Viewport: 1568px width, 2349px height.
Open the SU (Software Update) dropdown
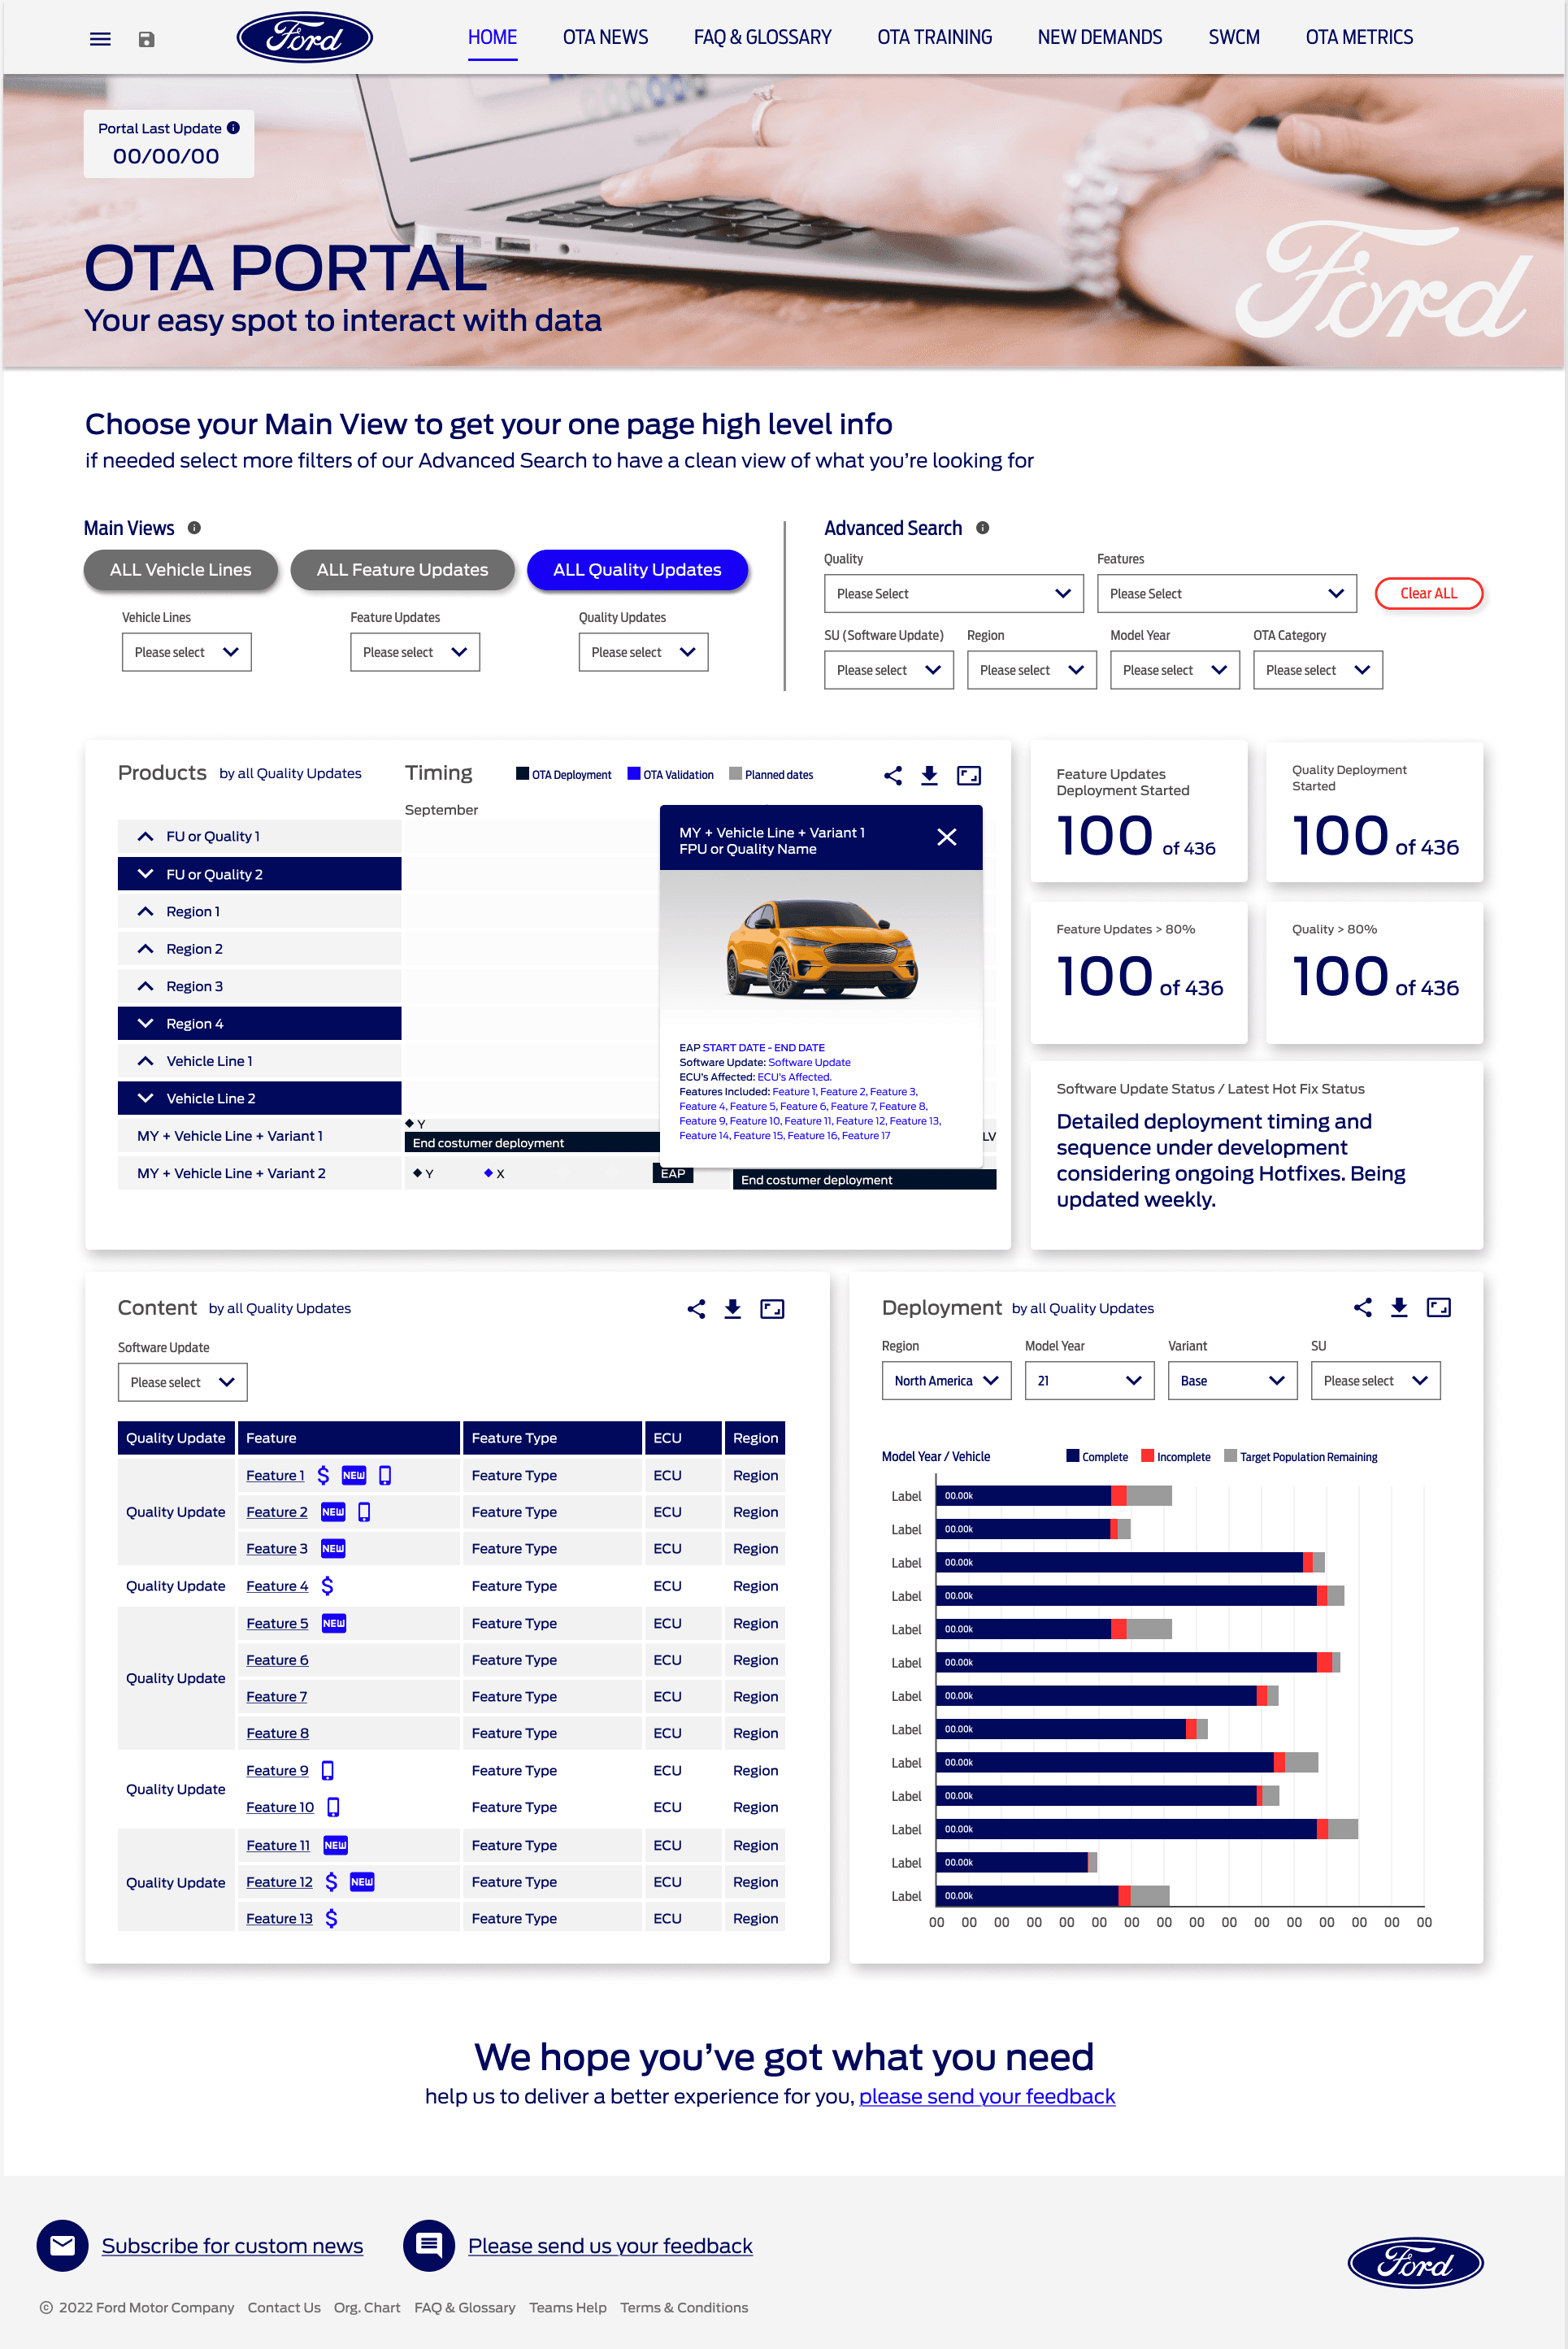coord(889,670)
